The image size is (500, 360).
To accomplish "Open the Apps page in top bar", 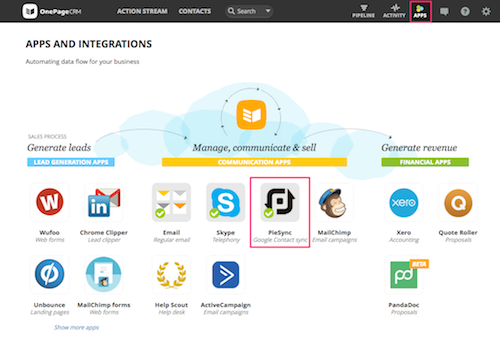I will pyautogui.click(x=420, y=11).
